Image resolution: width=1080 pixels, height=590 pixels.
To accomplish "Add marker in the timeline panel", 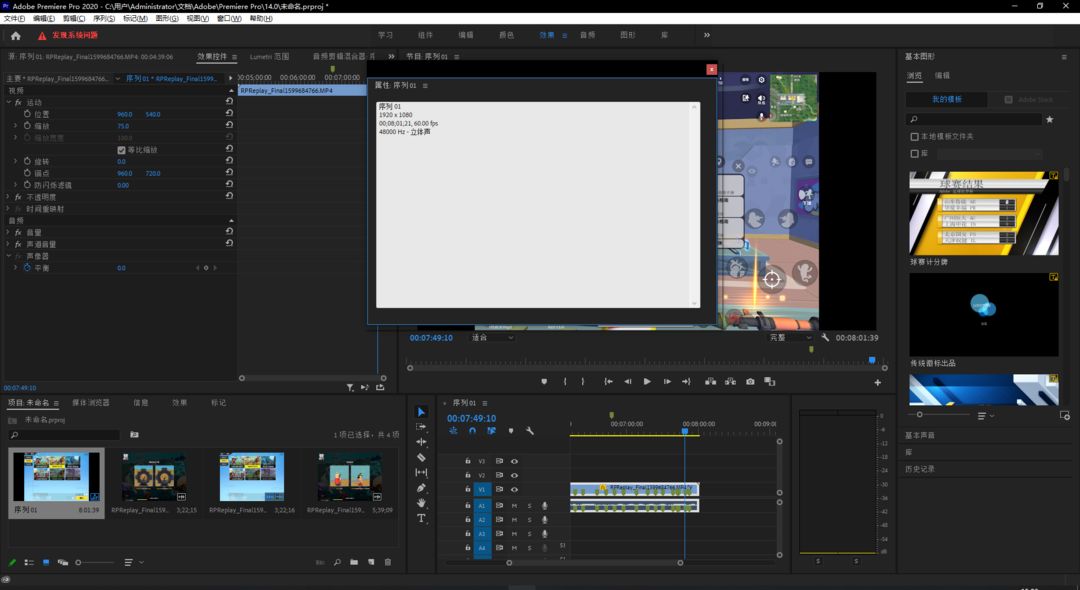I will pyautogui.click(x=510, y=431).
